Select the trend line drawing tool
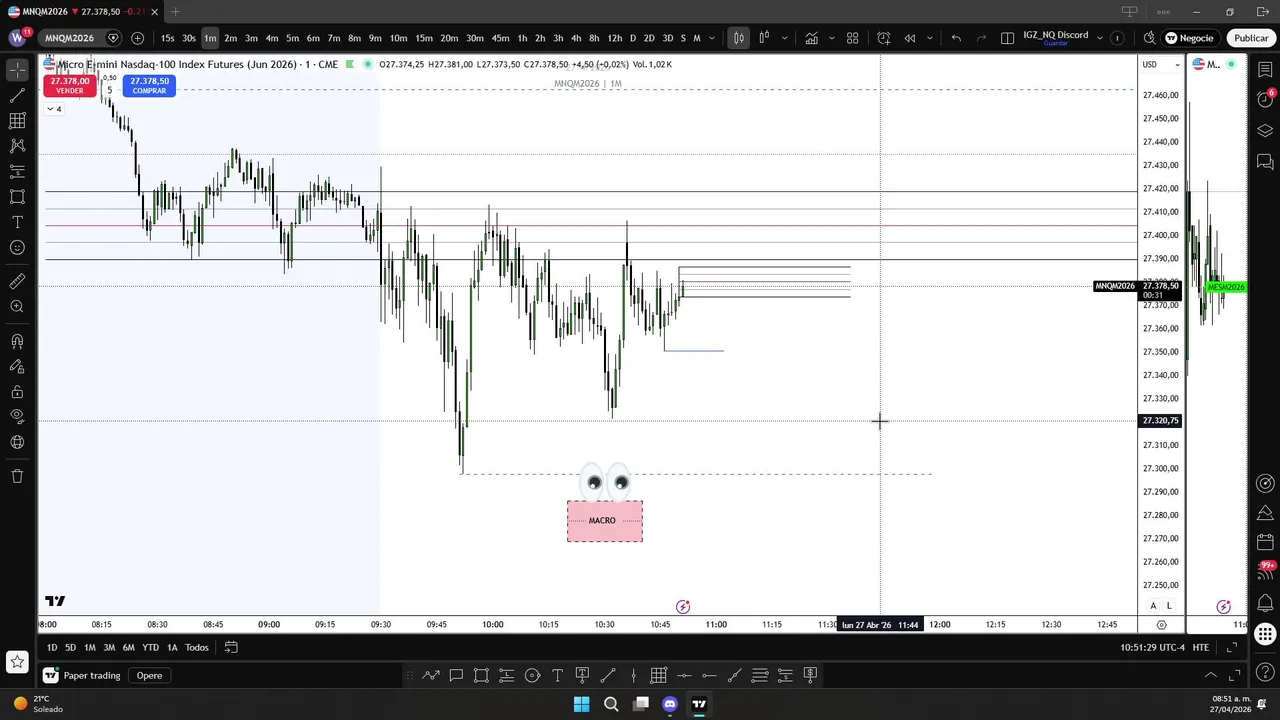The width and height of the screenshot is (1280, 720). (17, 95)
